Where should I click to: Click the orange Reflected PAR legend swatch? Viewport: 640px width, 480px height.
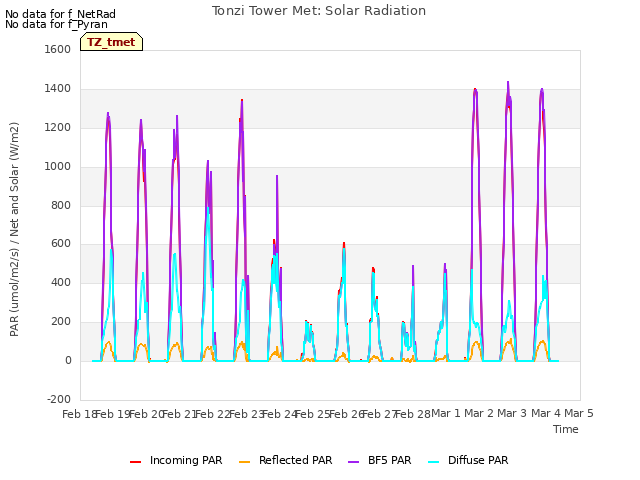(244, 462)
